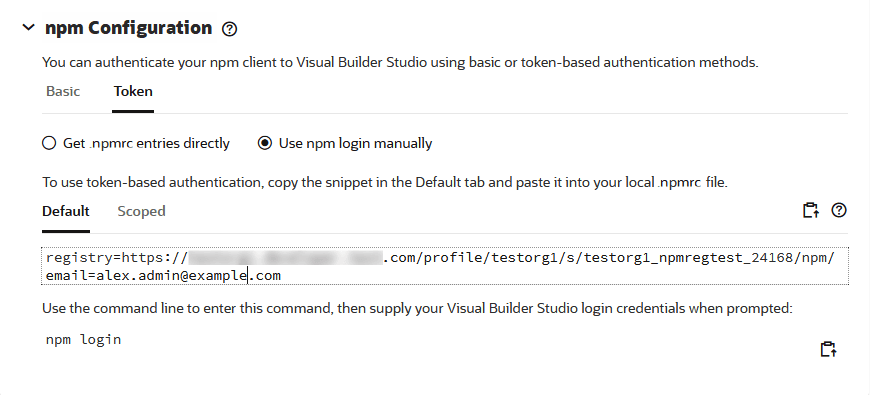The height and width of the screenshot is (395, 870).
Task: Copy registry snippet to clipboard icon
Action: 811,210
